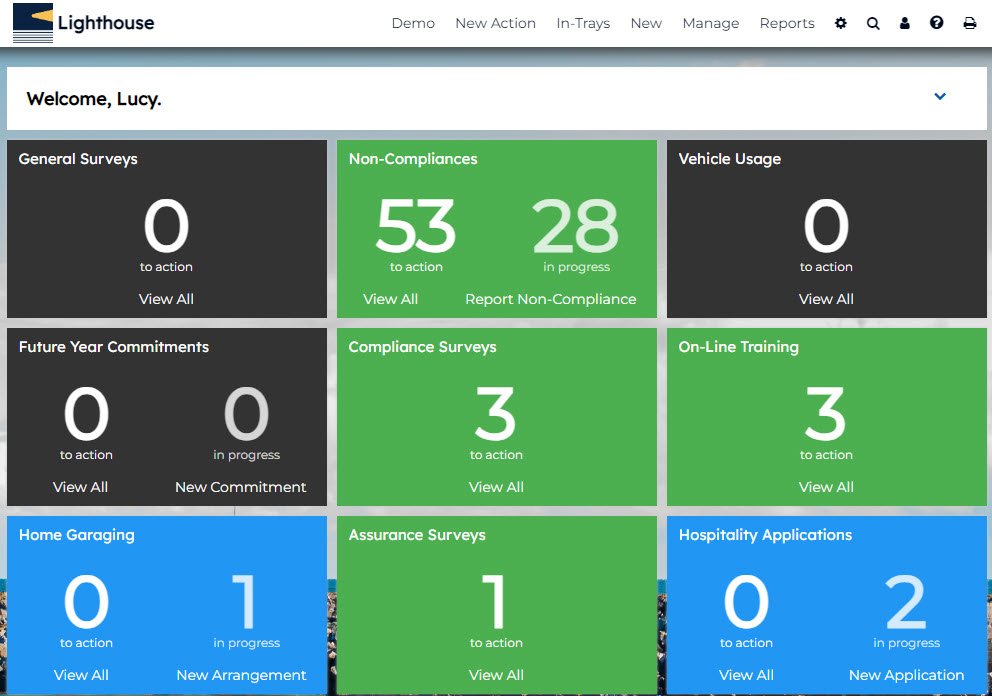Open the Manage menu

pyautogui.click(x=710, y=23)
